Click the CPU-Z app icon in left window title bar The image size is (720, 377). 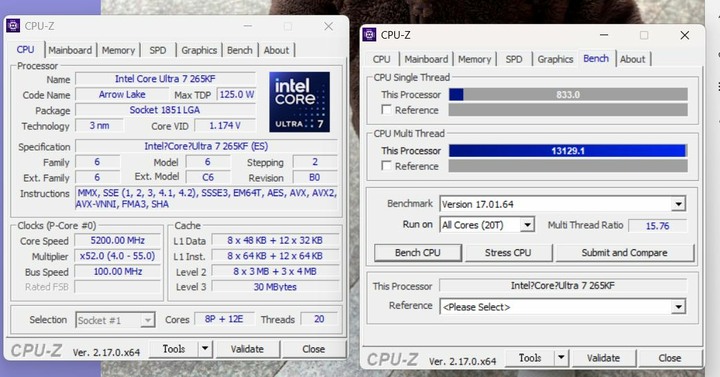(x=13, y=26)
